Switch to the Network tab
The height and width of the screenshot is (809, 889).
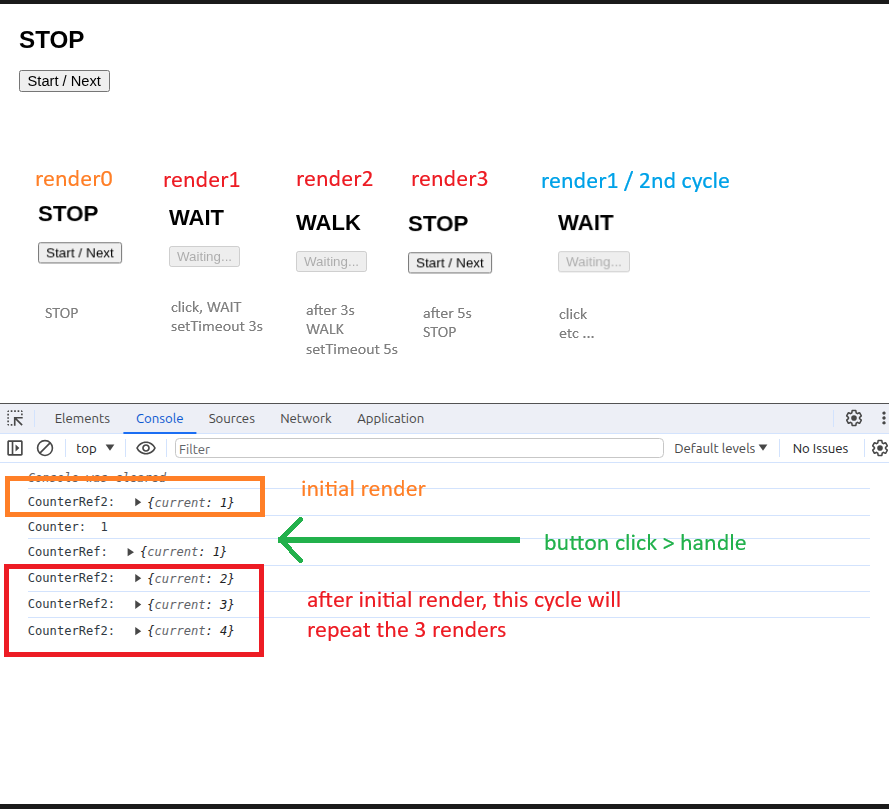point(306,419)
